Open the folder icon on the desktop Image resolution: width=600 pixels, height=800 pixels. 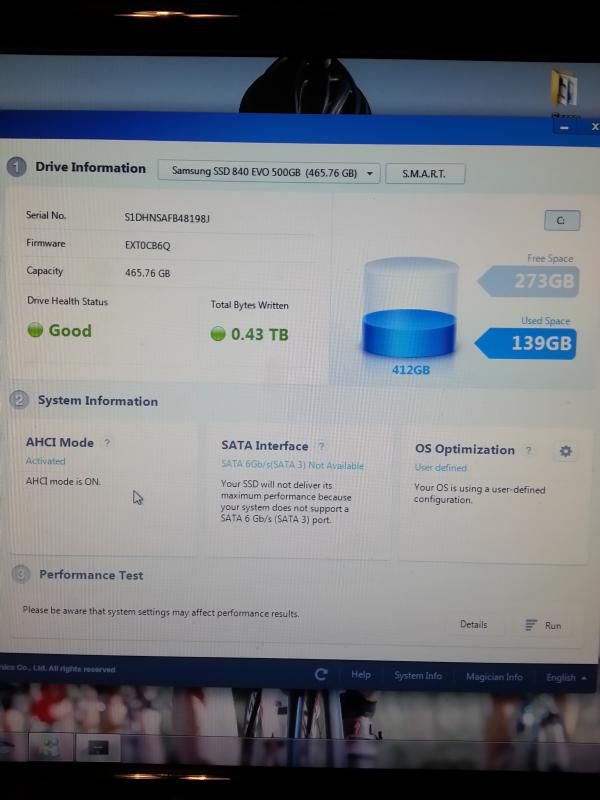click(564, 88)
